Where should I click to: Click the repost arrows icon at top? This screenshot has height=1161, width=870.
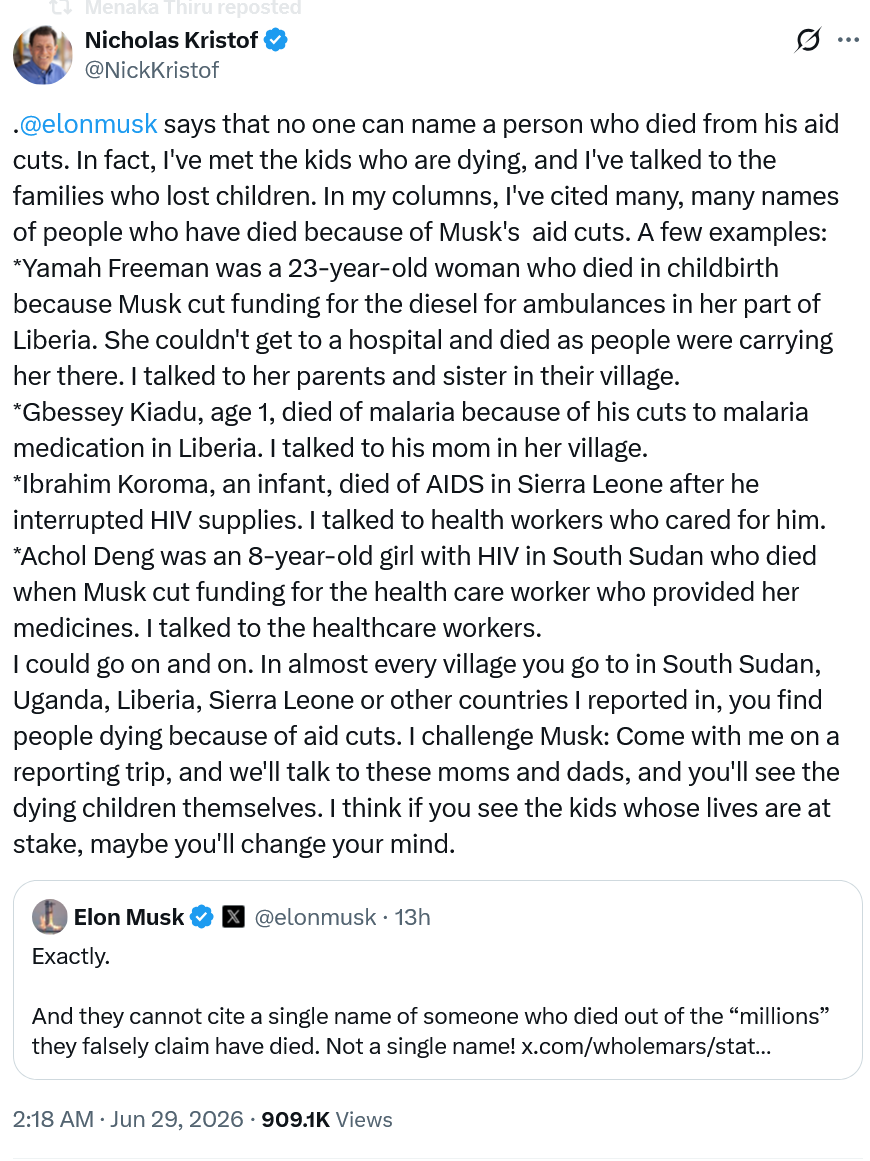coord(60,8)
